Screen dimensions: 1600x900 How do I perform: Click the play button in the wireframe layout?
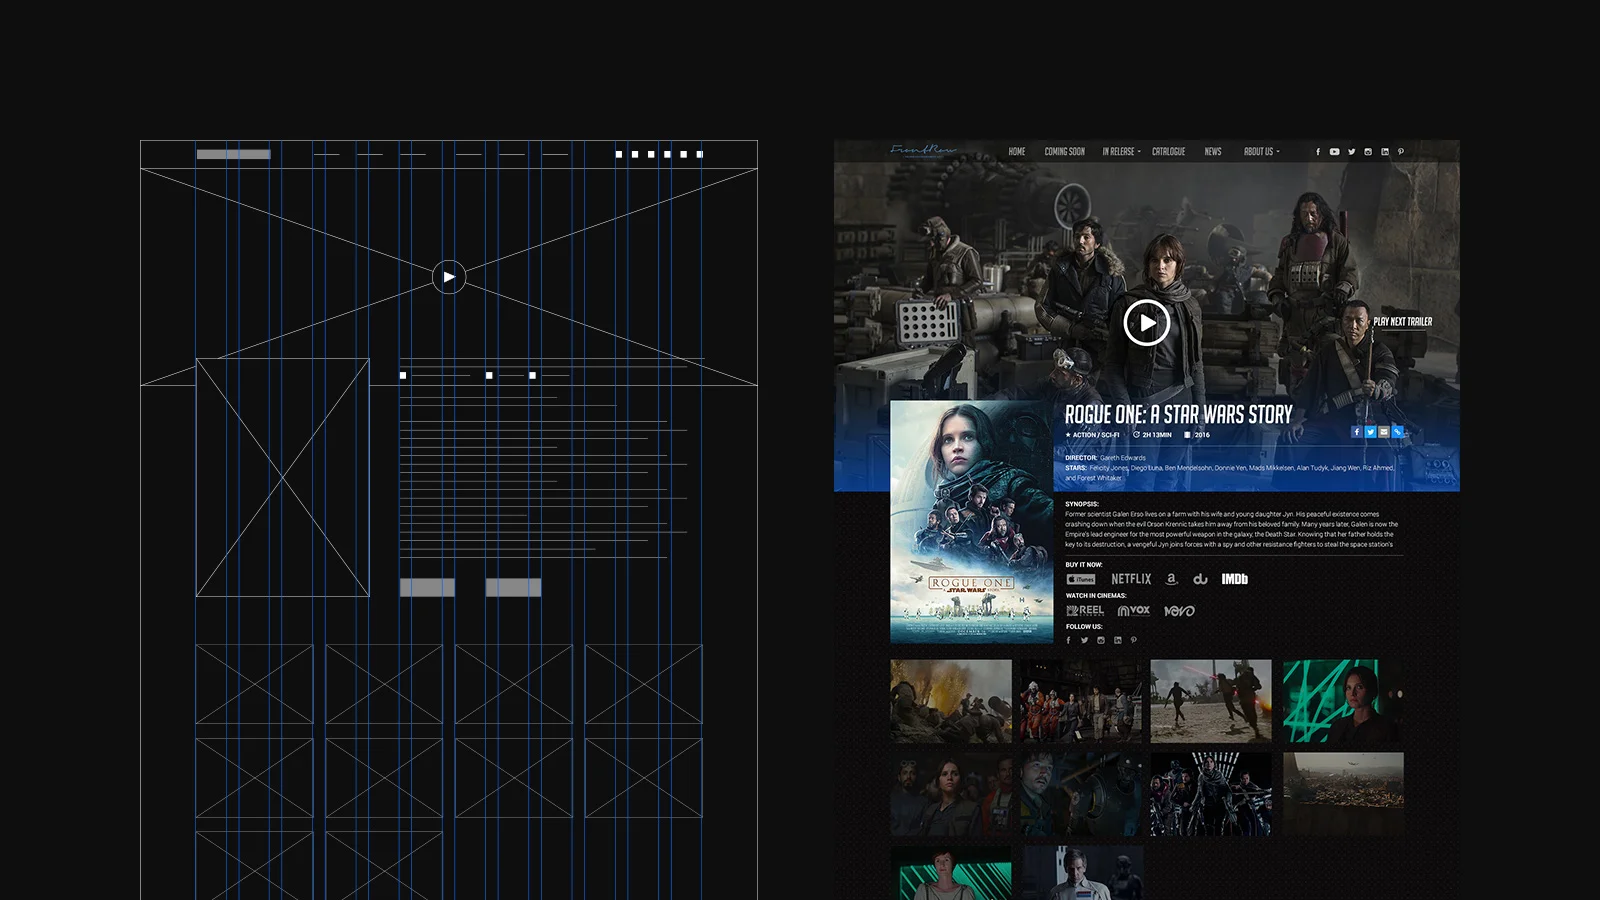449,277
